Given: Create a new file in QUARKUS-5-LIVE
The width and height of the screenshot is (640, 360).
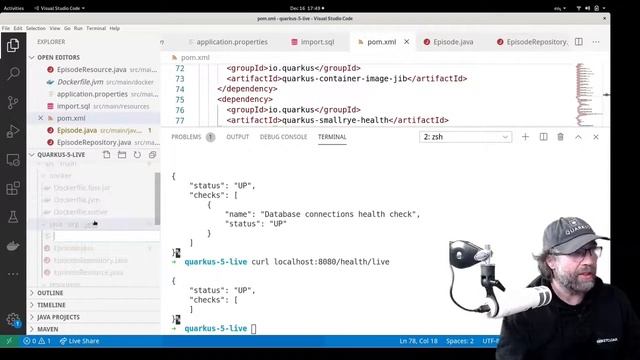Looking at the screenshot, I should [x=107, y=155].
